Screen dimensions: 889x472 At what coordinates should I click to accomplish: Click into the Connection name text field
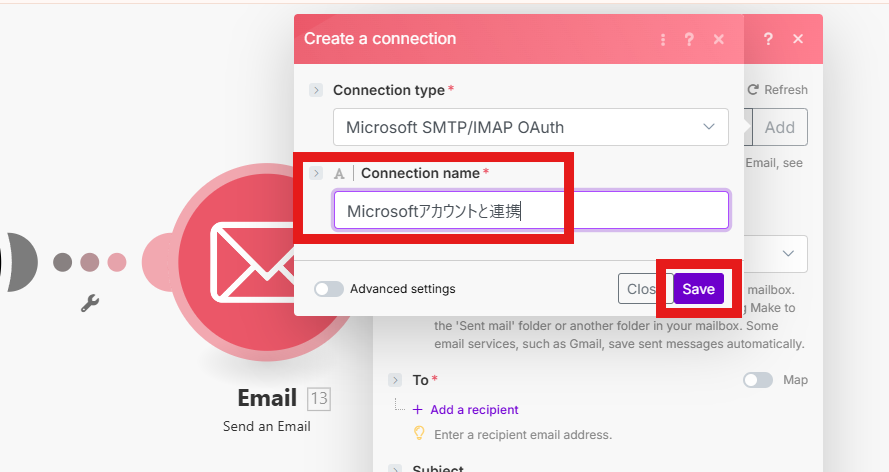tap(530, 210)
